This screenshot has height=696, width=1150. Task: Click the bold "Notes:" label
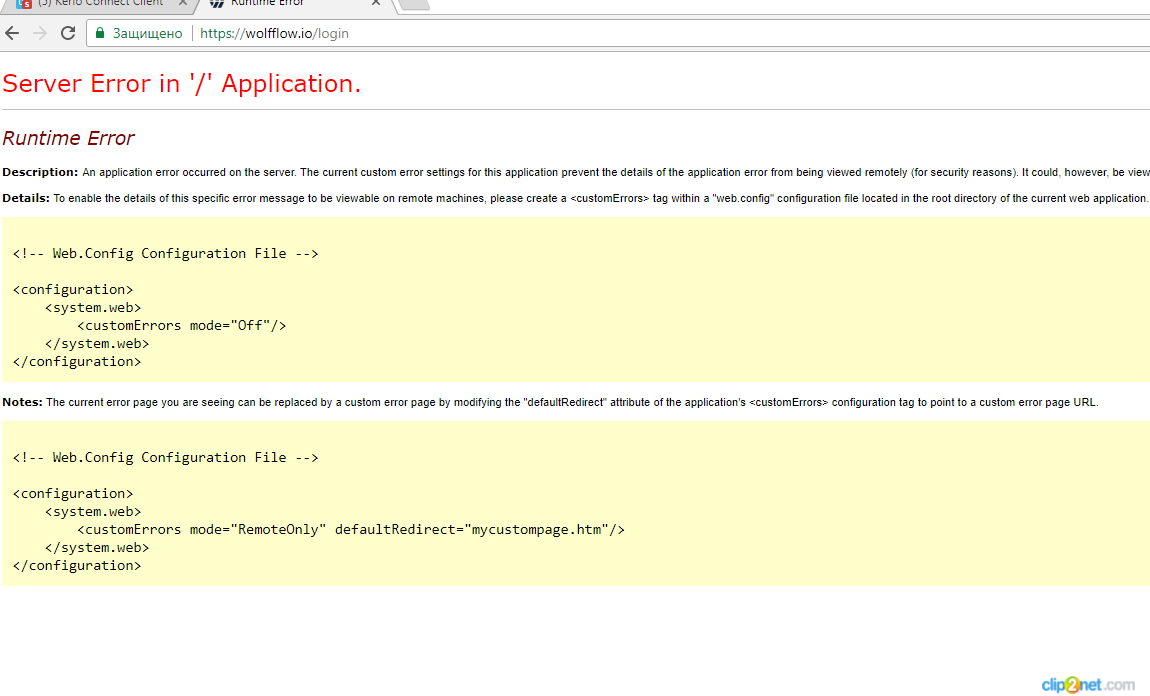tap(23, 402)
